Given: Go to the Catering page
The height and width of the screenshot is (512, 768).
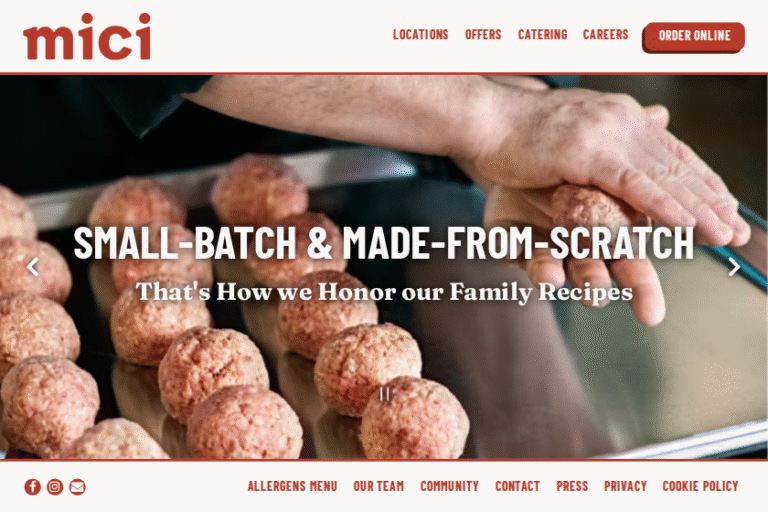Looking at the screenshot, I should 543,35.
